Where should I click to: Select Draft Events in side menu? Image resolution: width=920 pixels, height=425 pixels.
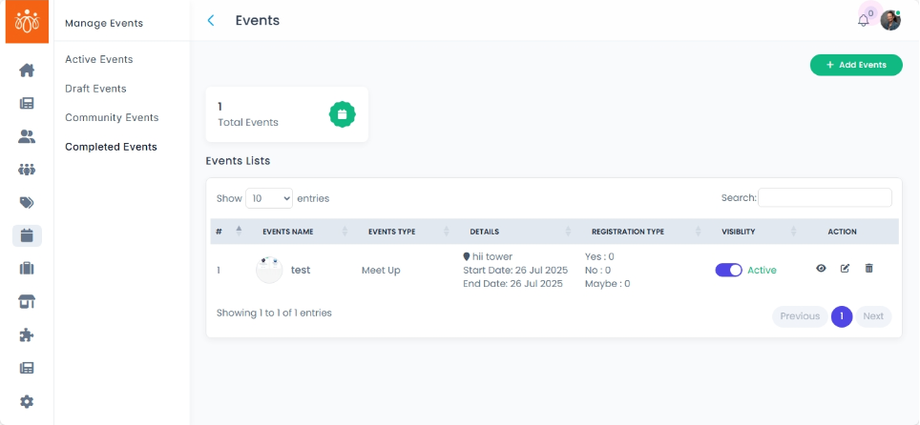pyautogui.click(x=96, y=89)
